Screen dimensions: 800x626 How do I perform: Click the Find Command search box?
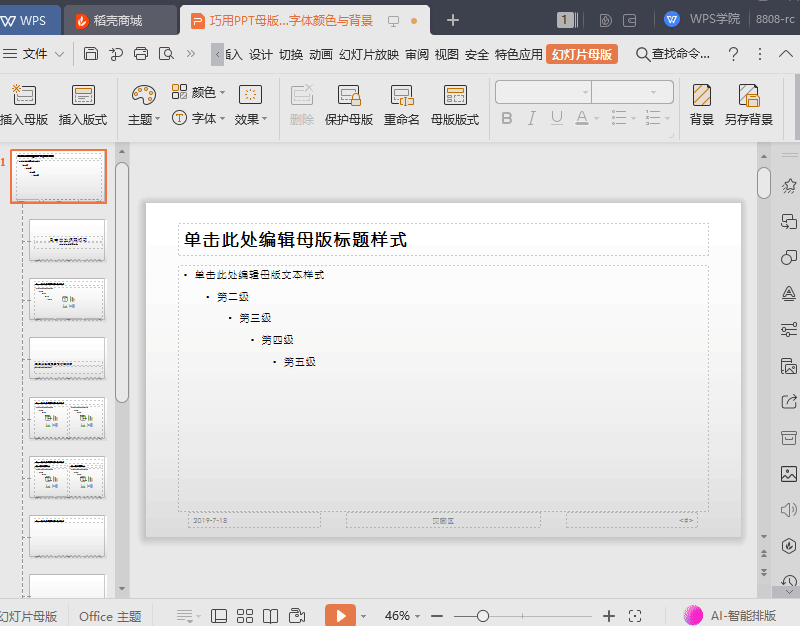coord(672,54)
